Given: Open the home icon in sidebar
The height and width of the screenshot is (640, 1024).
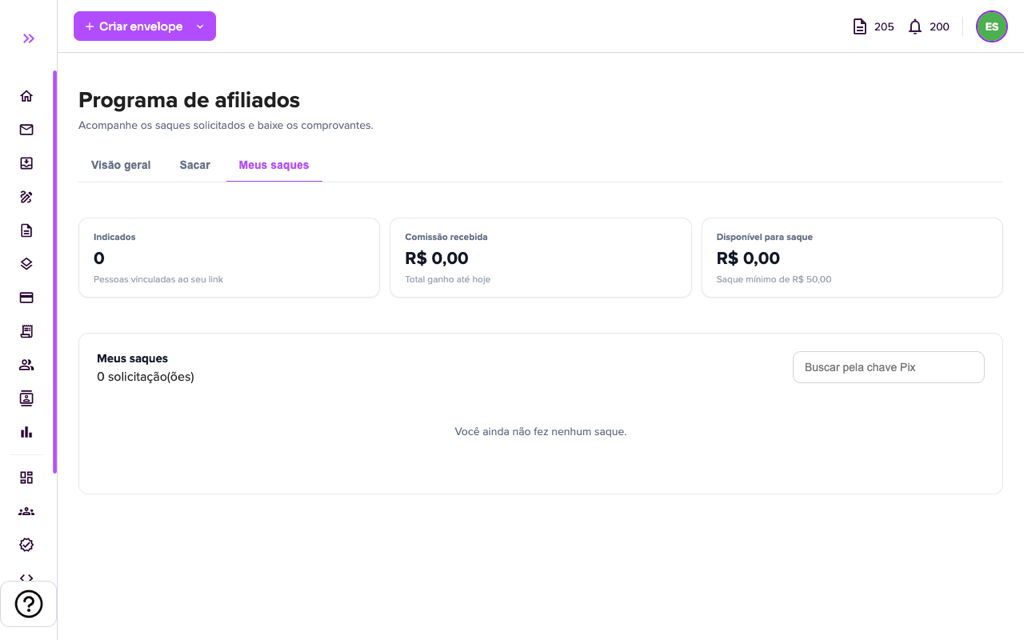Looking at the screenshot, I should (26, 96).
